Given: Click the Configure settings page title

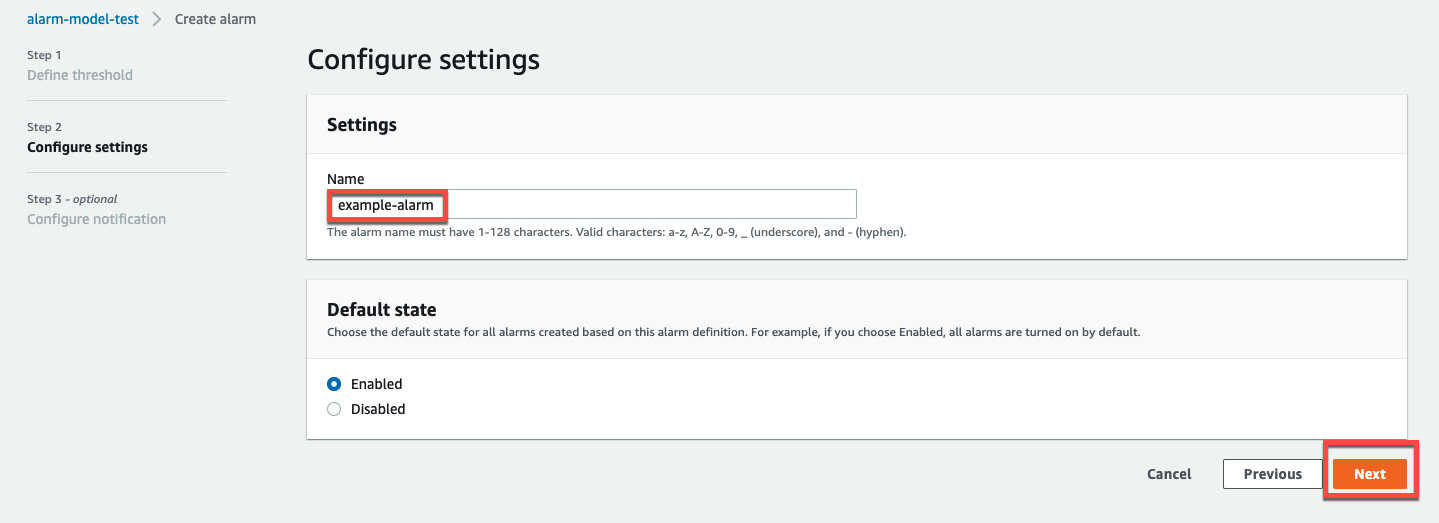Looking at the screenshot, I should point(423,59).
